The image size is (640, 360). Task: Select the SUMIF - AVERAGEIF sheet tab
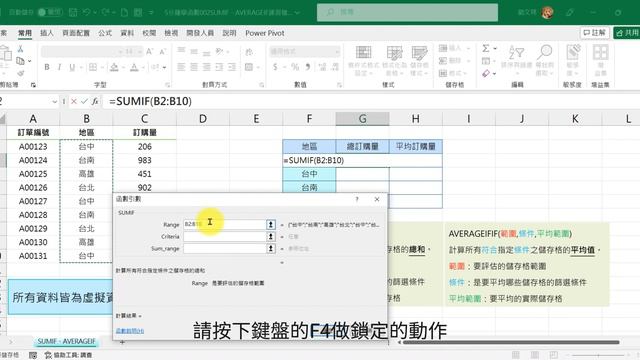[66, 341]
